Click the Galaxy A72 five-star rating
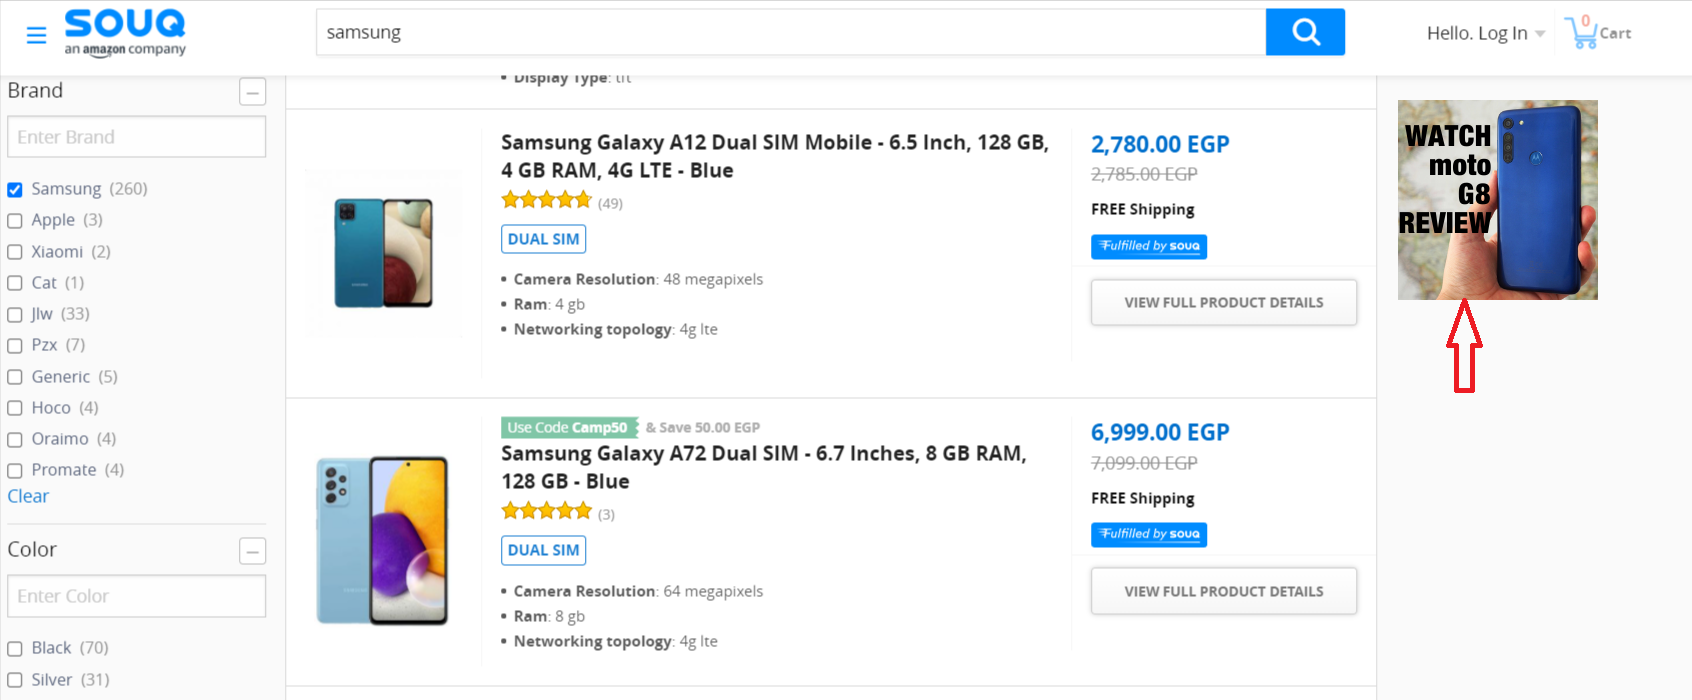The image size is (1692, 700). click(546, 511)
